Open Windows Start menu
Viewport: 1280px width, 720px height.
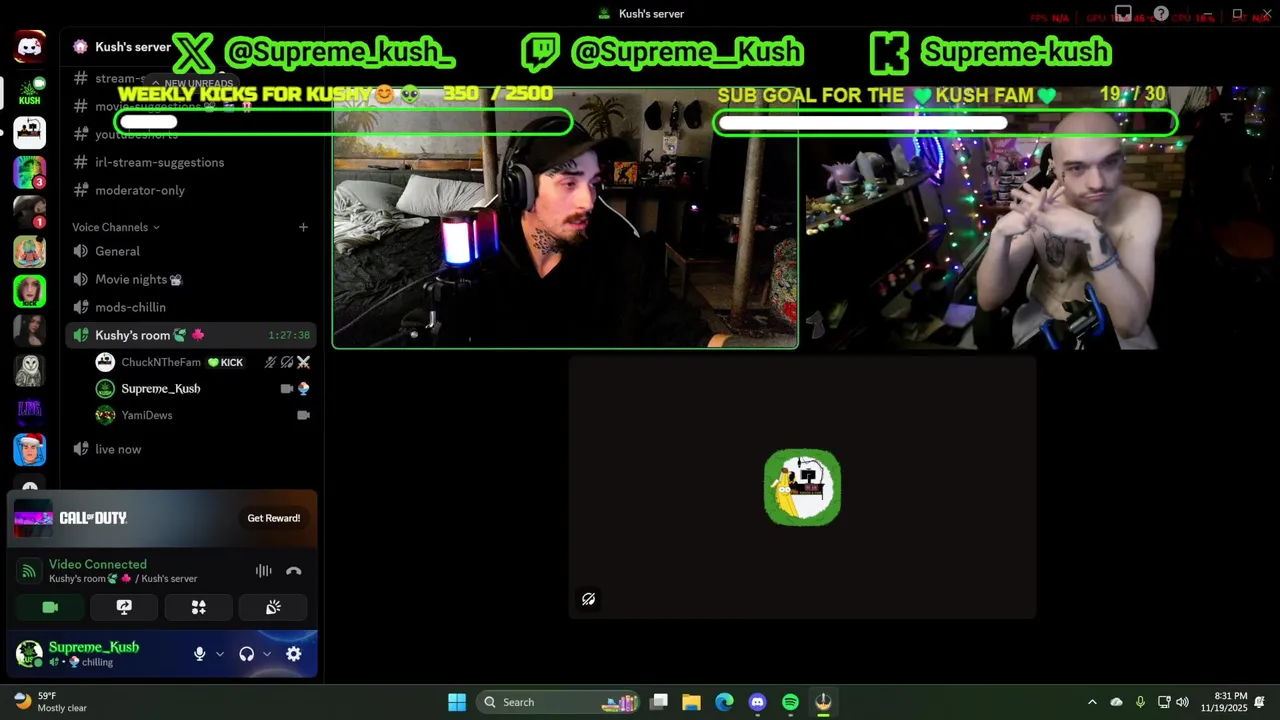coord(457,702)
